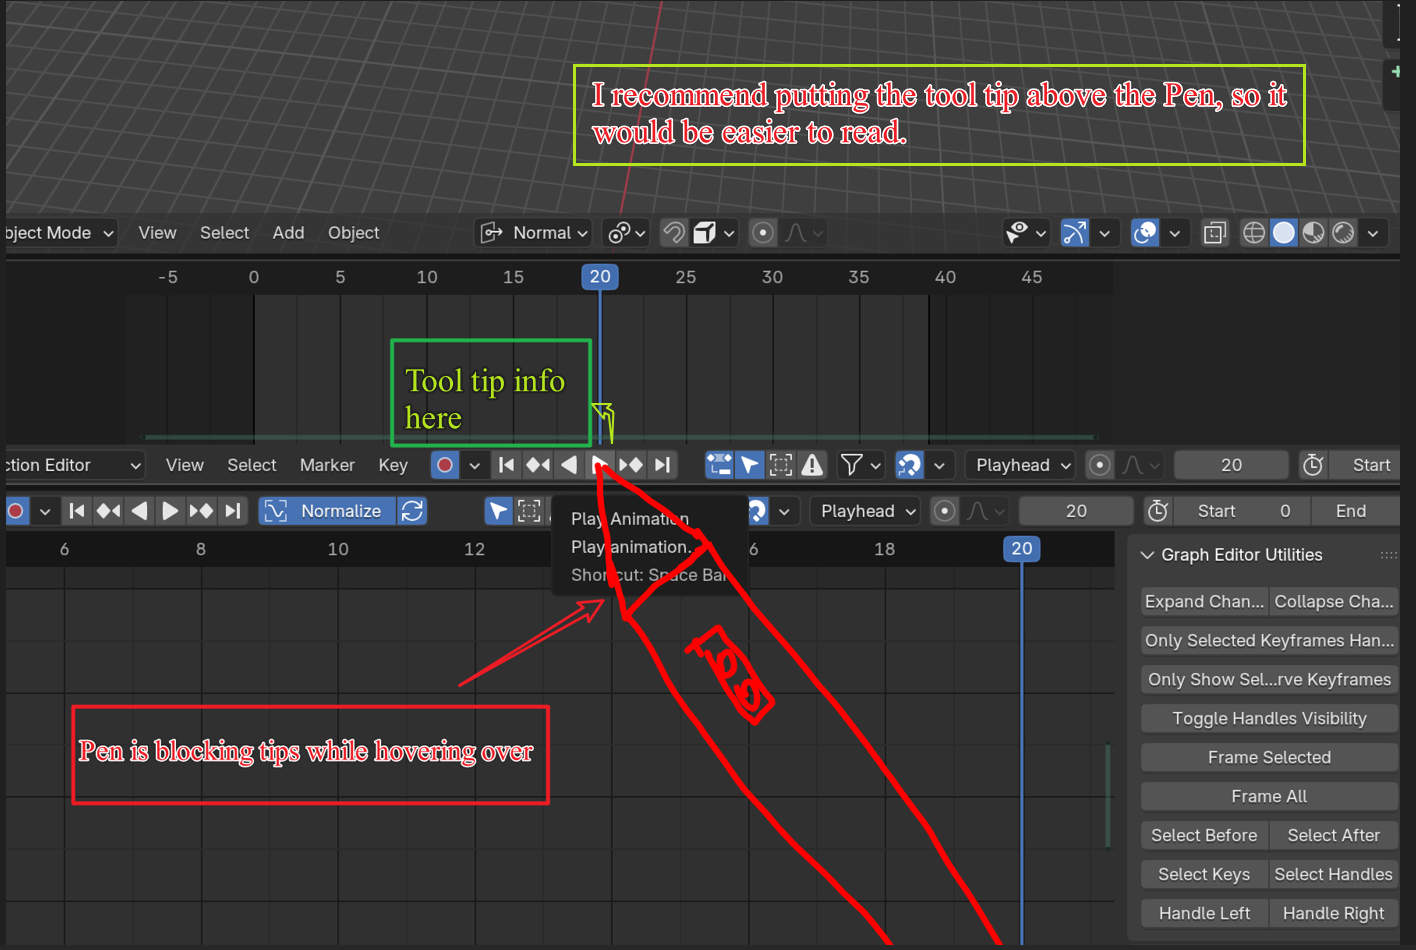The width and height of the screenshot is (1416, 950).
Task: Click the warning triangle icon in Action Editor
Action: tap(812, 465)
